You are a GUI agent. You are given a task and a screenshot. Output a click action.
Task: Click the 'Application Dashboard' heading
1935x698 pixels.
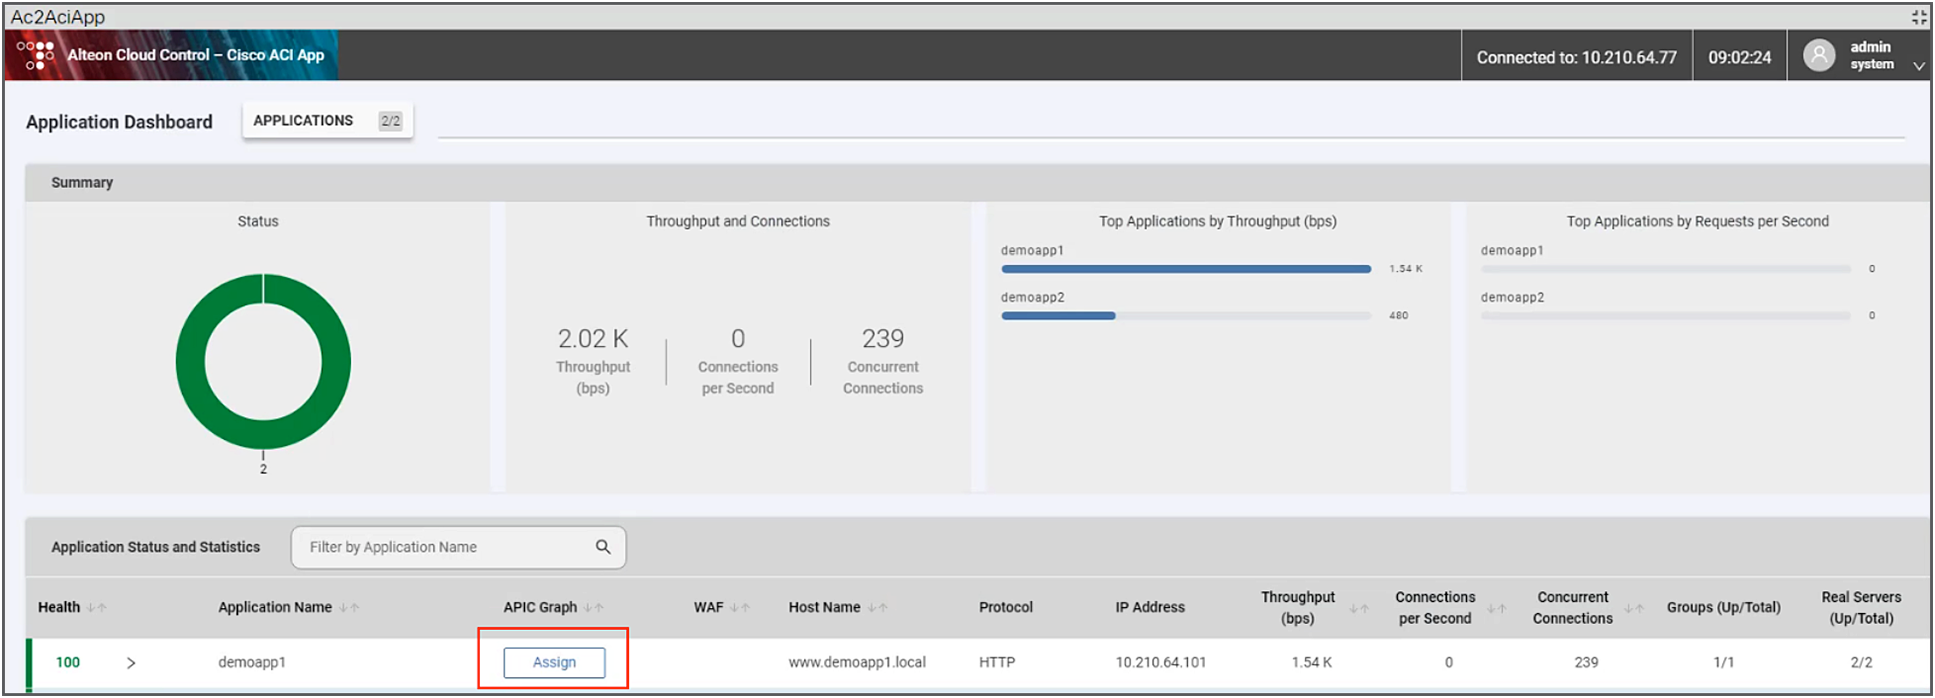click(x=119, y=122)
